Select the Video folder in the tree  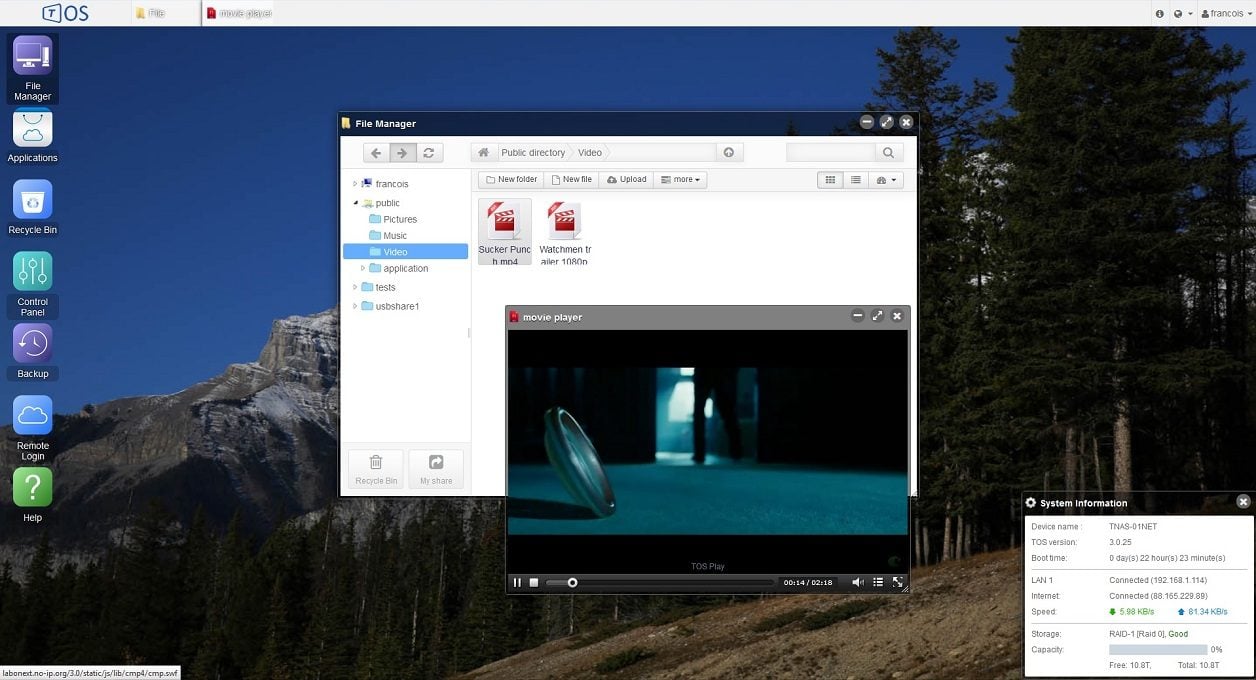coord(405,252)
